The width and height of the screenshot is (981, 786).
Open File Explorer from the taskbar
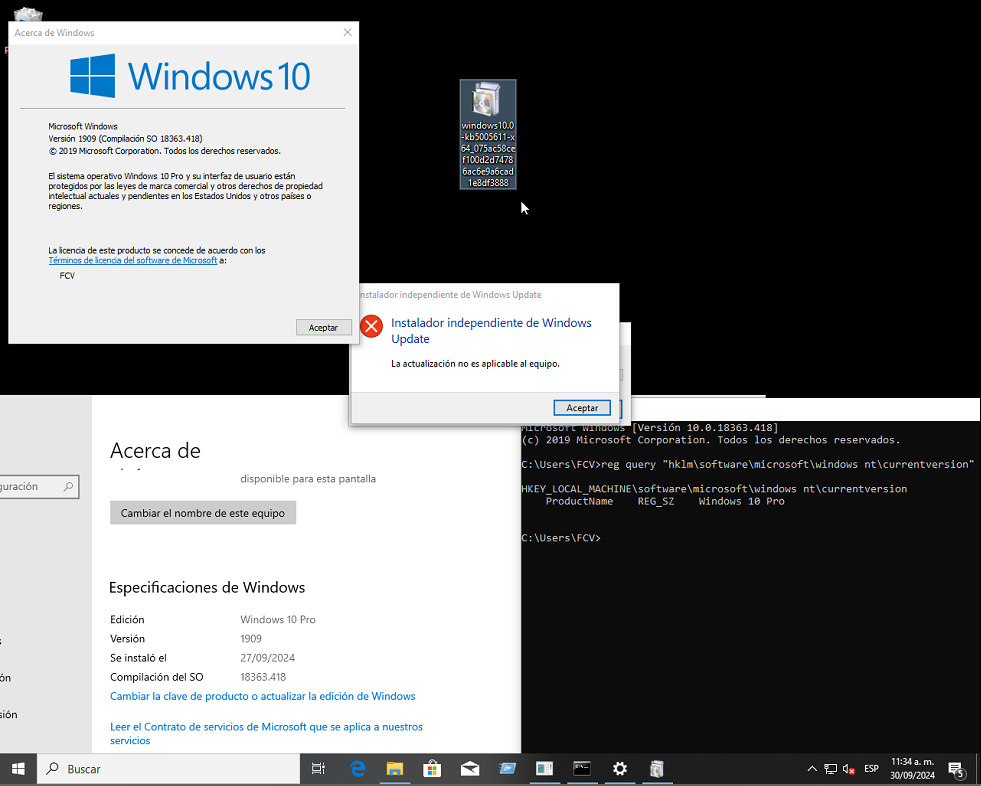pyautogui.click(x=394, y=768)
